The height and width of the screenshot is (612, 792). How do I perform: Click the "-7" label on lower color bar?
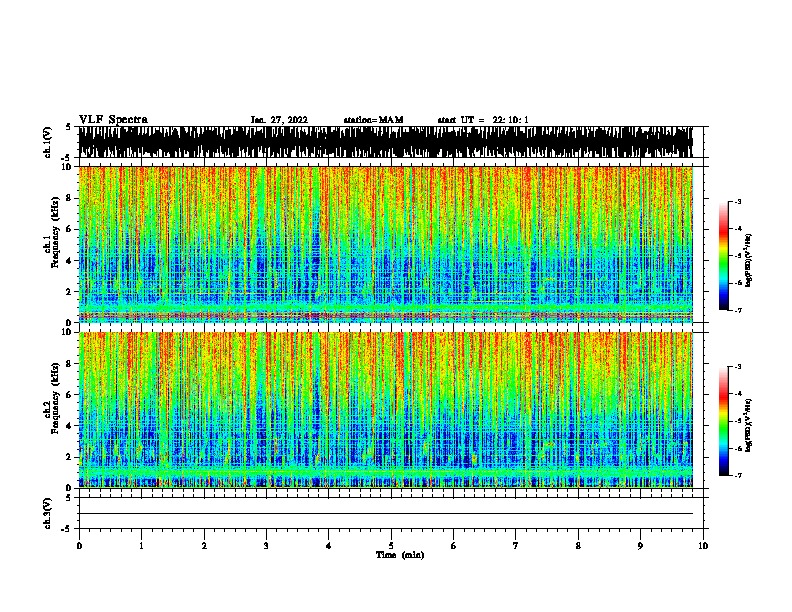[738, 475]
